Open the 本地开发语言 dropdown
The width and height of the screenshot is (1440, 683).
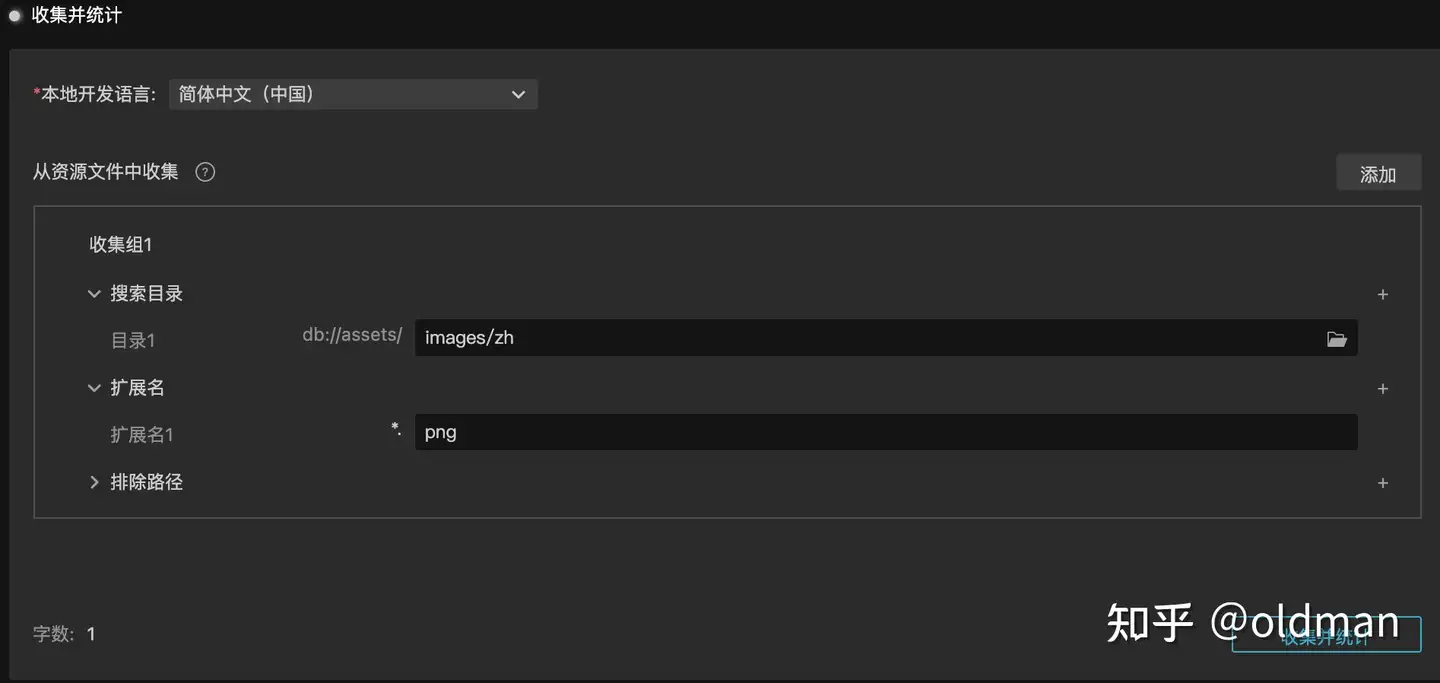(353, 95)
